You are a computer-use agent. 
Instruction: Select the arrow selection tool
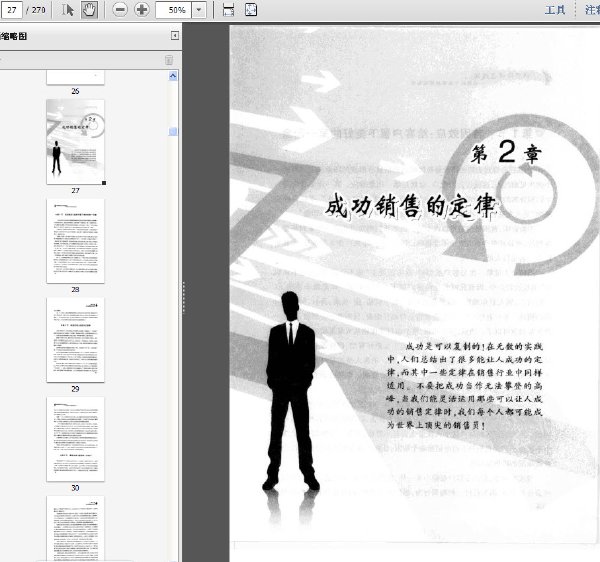point(67,10)
